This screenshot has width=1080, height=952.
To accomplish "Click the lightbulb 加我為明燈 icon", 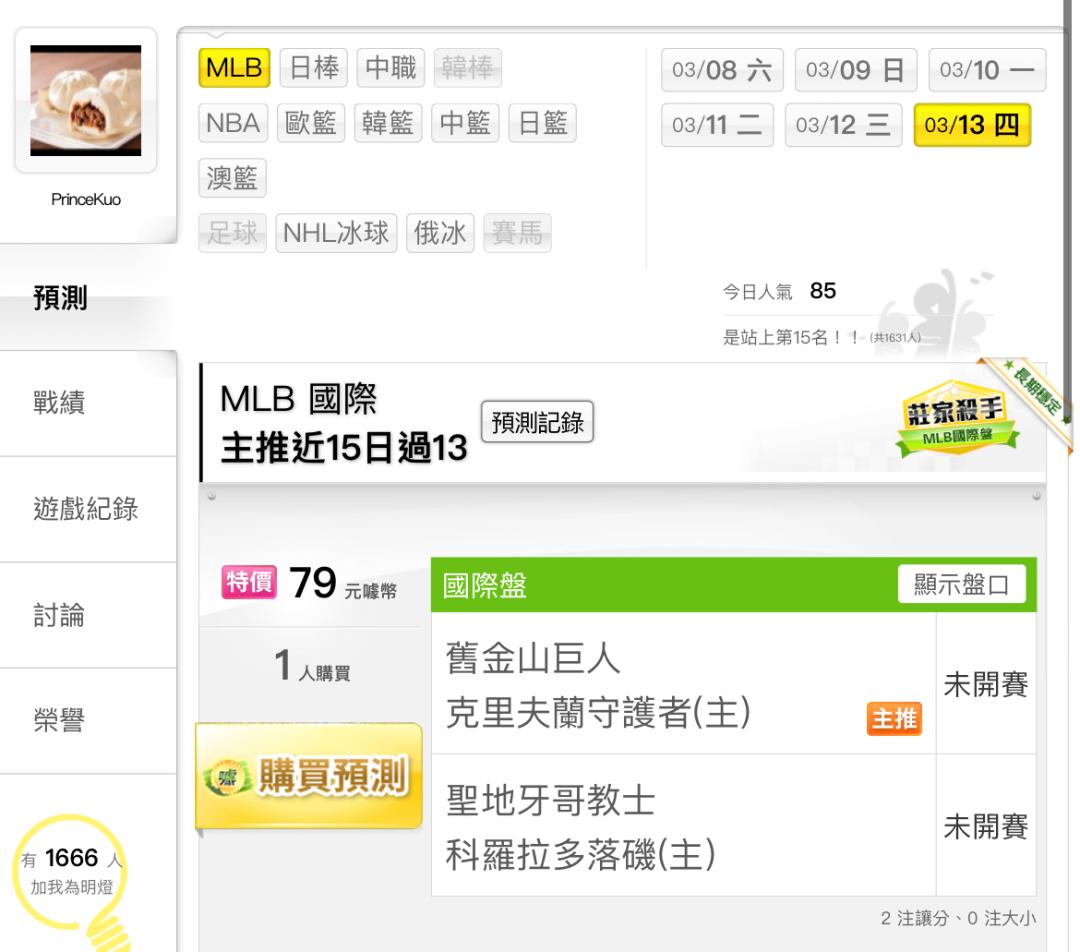I will 72,882.
